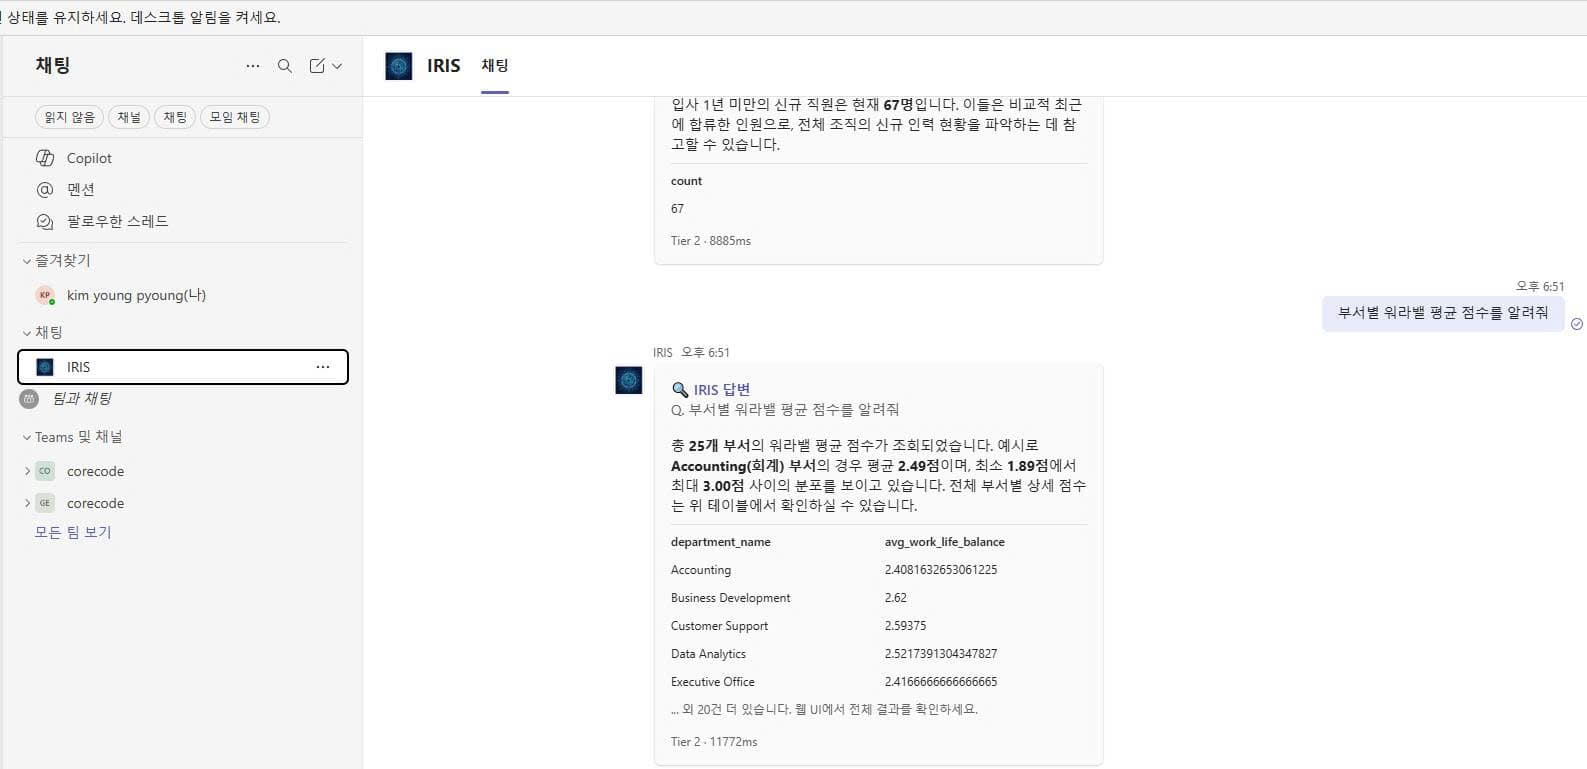The width and height of the screenshot is (1587, 769).
Task: Open the 멘션 mentions view
Action: coord(80,189)
